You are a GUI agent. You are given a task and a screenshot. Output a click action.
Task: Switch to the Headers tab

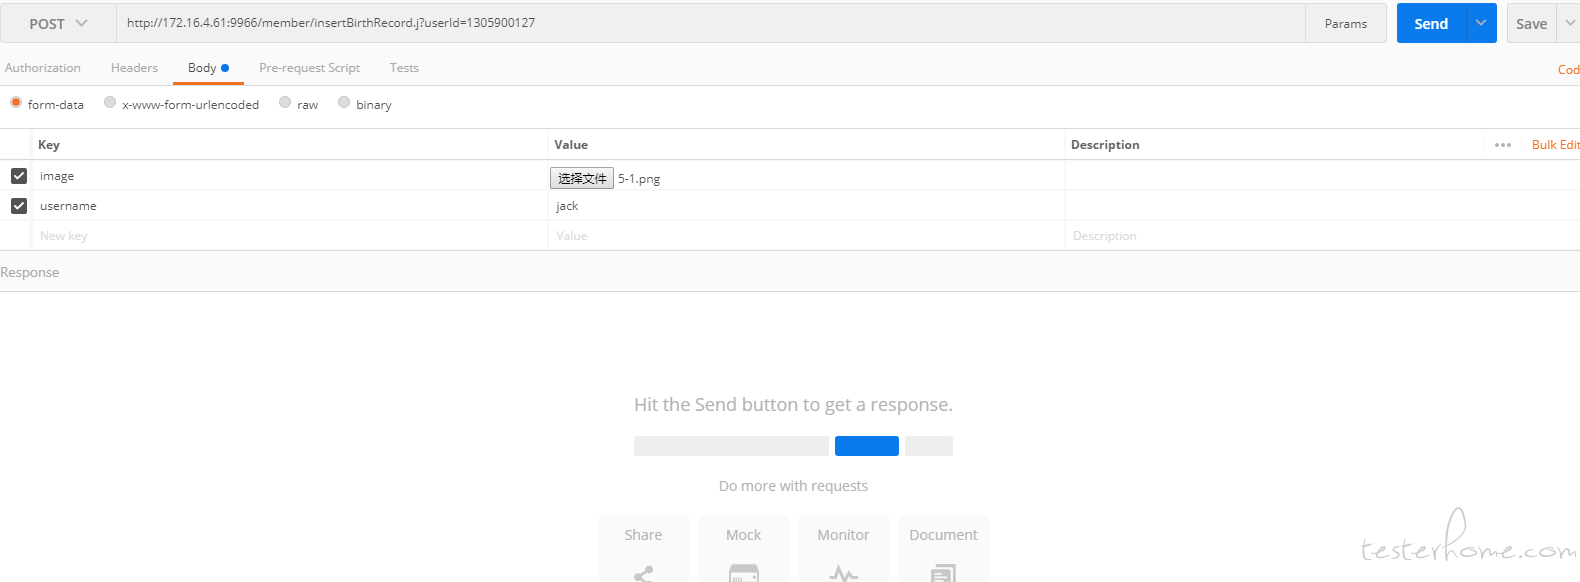click(x=134, y=68)
